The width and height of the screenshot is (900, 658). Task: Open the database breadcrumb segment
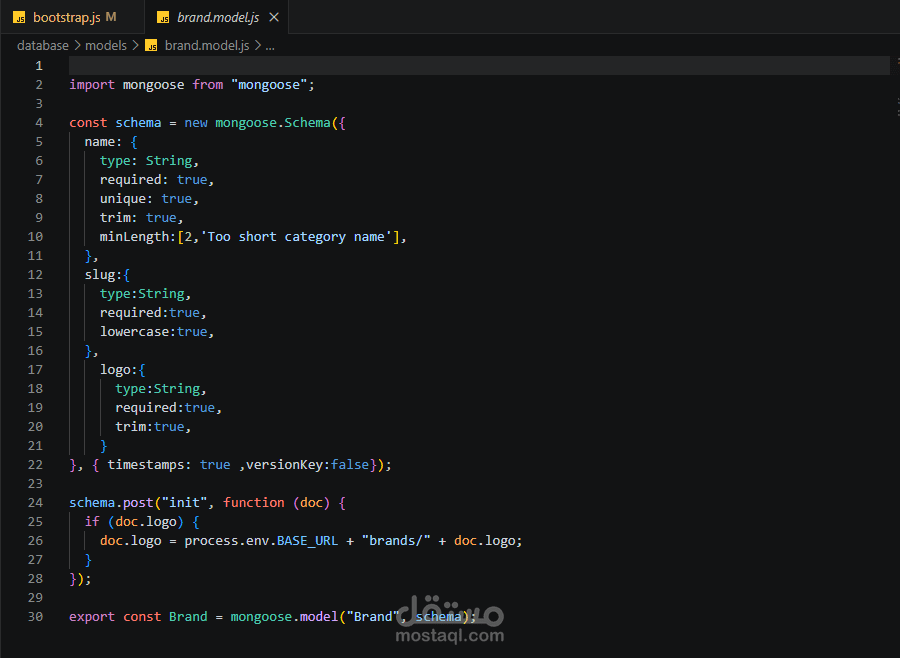click(42, 45)
